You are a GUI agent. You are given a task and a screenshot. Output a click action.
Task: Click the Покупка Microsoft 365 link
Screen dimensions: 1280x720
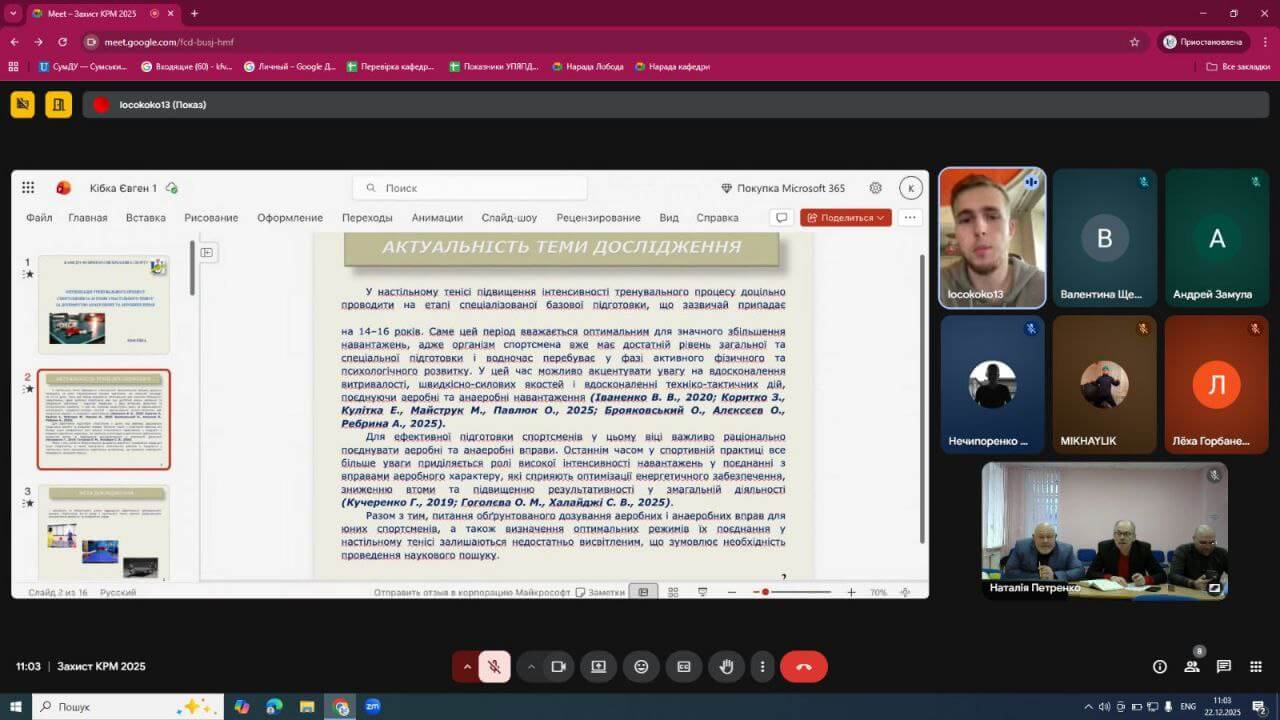pos(783,188)
